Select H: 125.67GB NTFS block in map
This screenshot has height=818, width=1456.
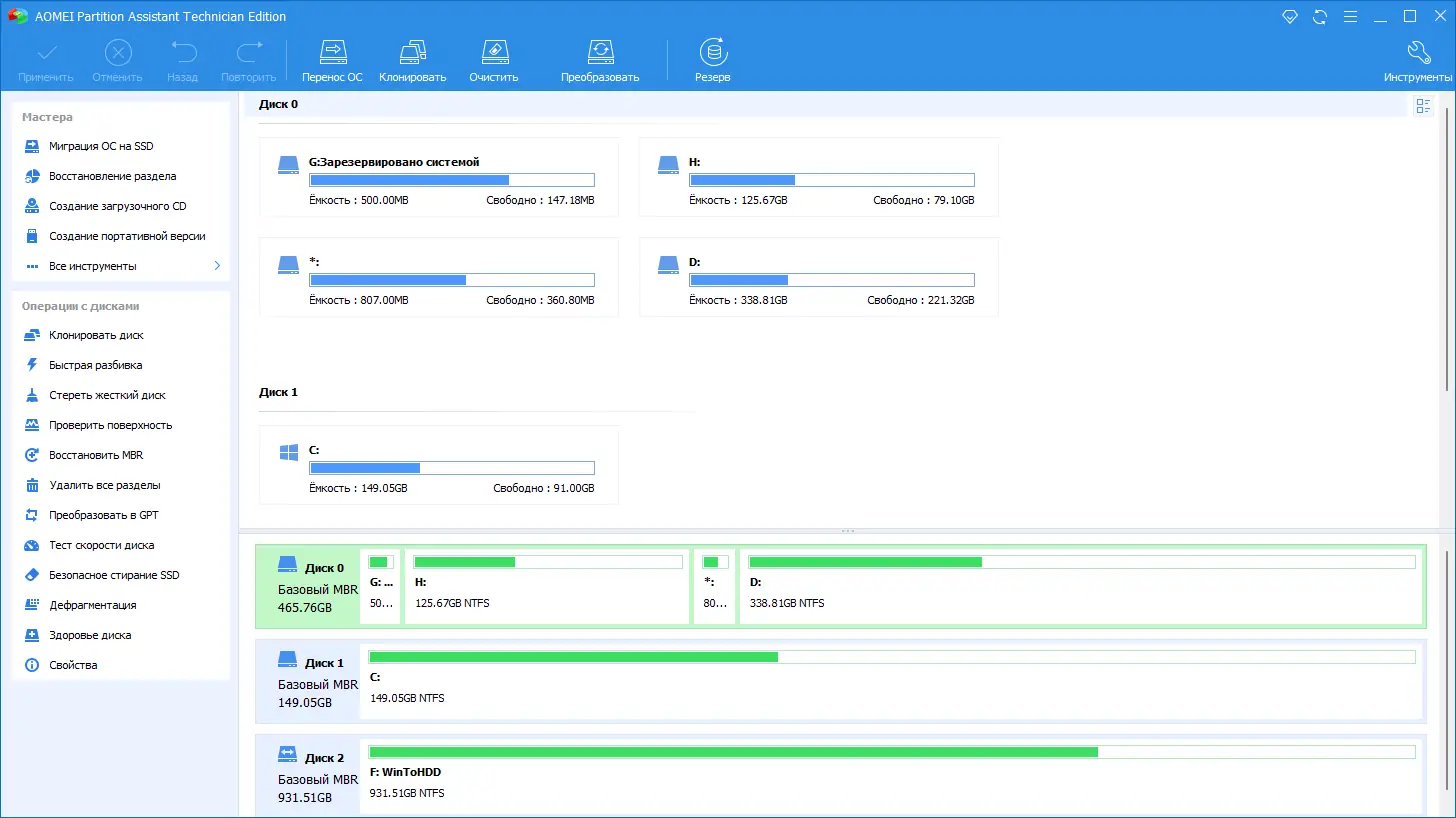[x=547, y=587]
